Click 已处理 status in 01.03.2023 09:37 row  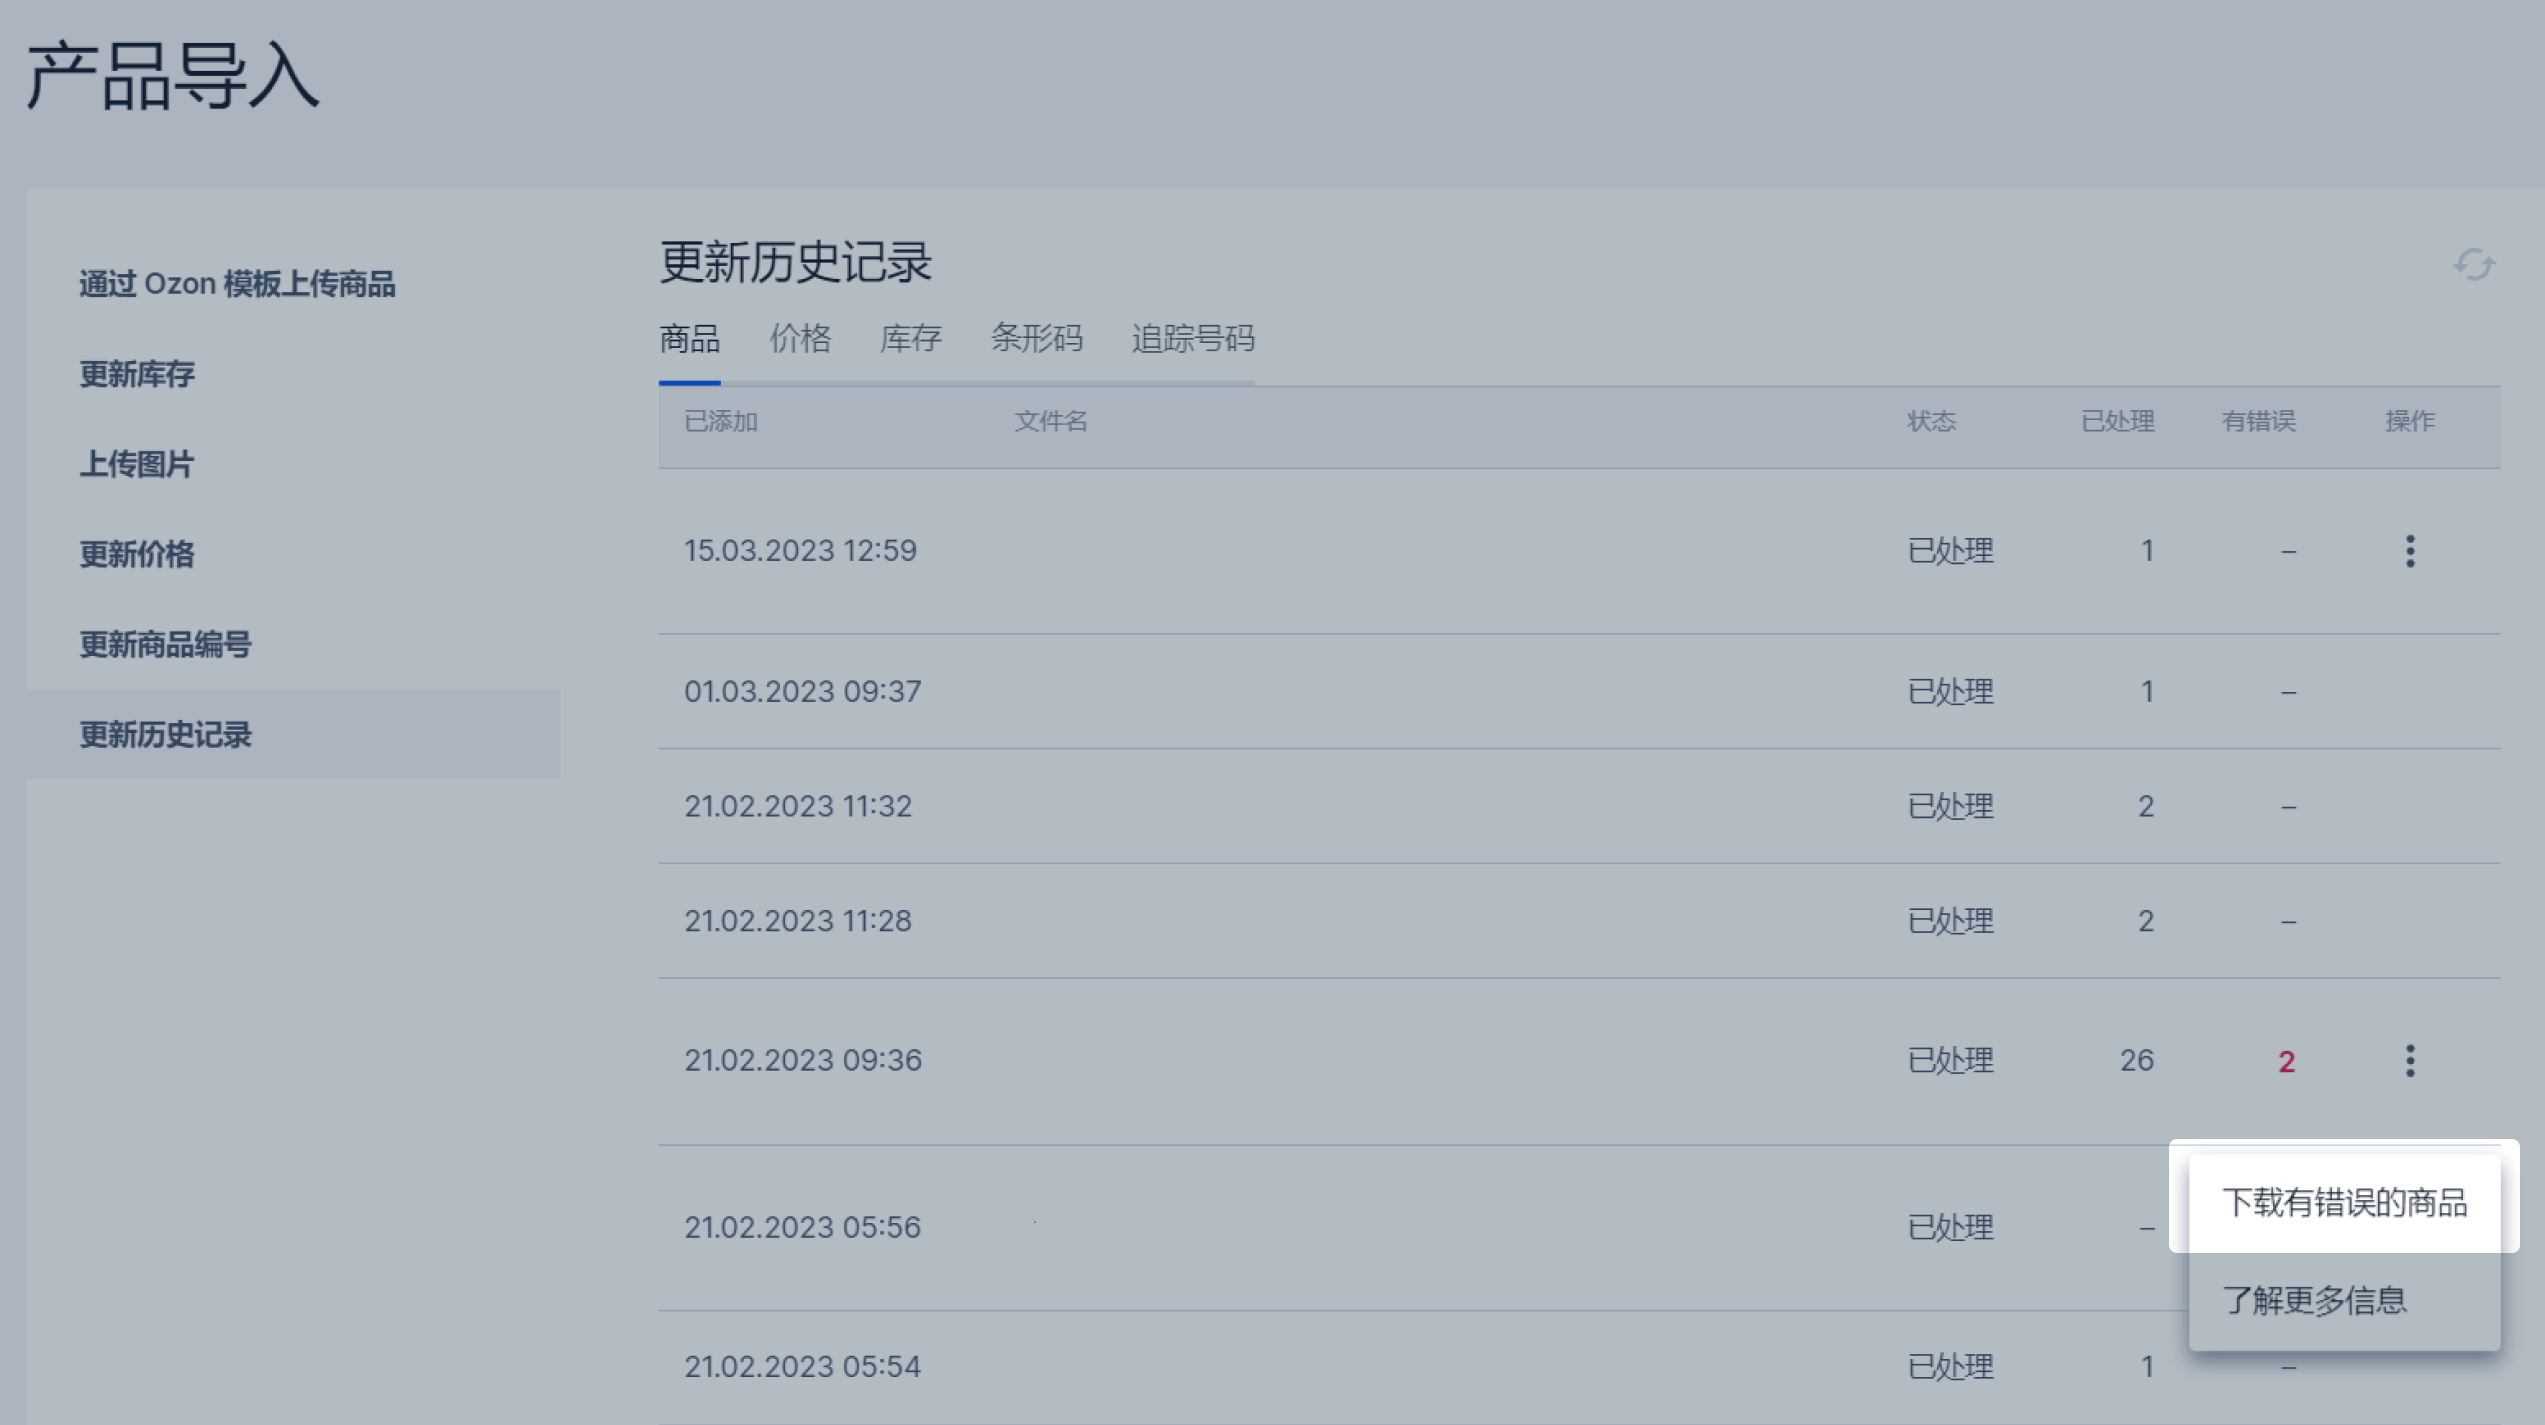[1950, 691]
